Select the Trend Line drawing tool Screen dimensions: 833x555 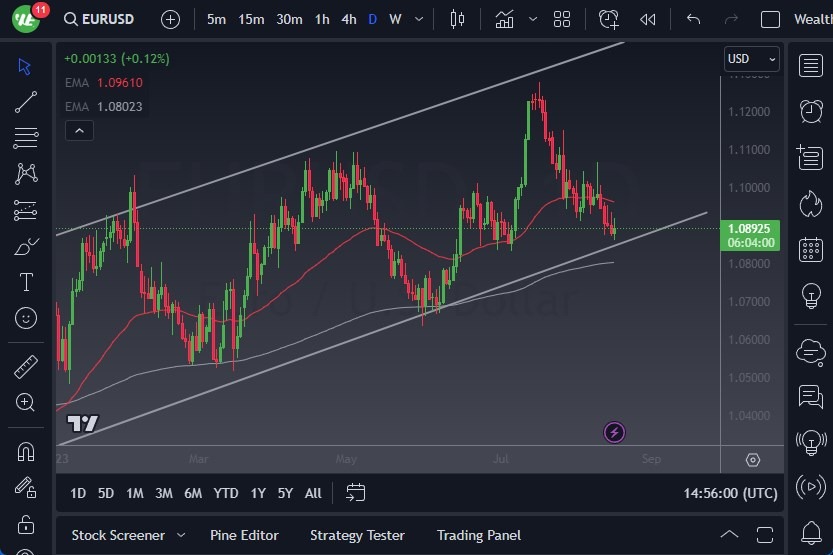pyautogui.click(x=26, y=102)
